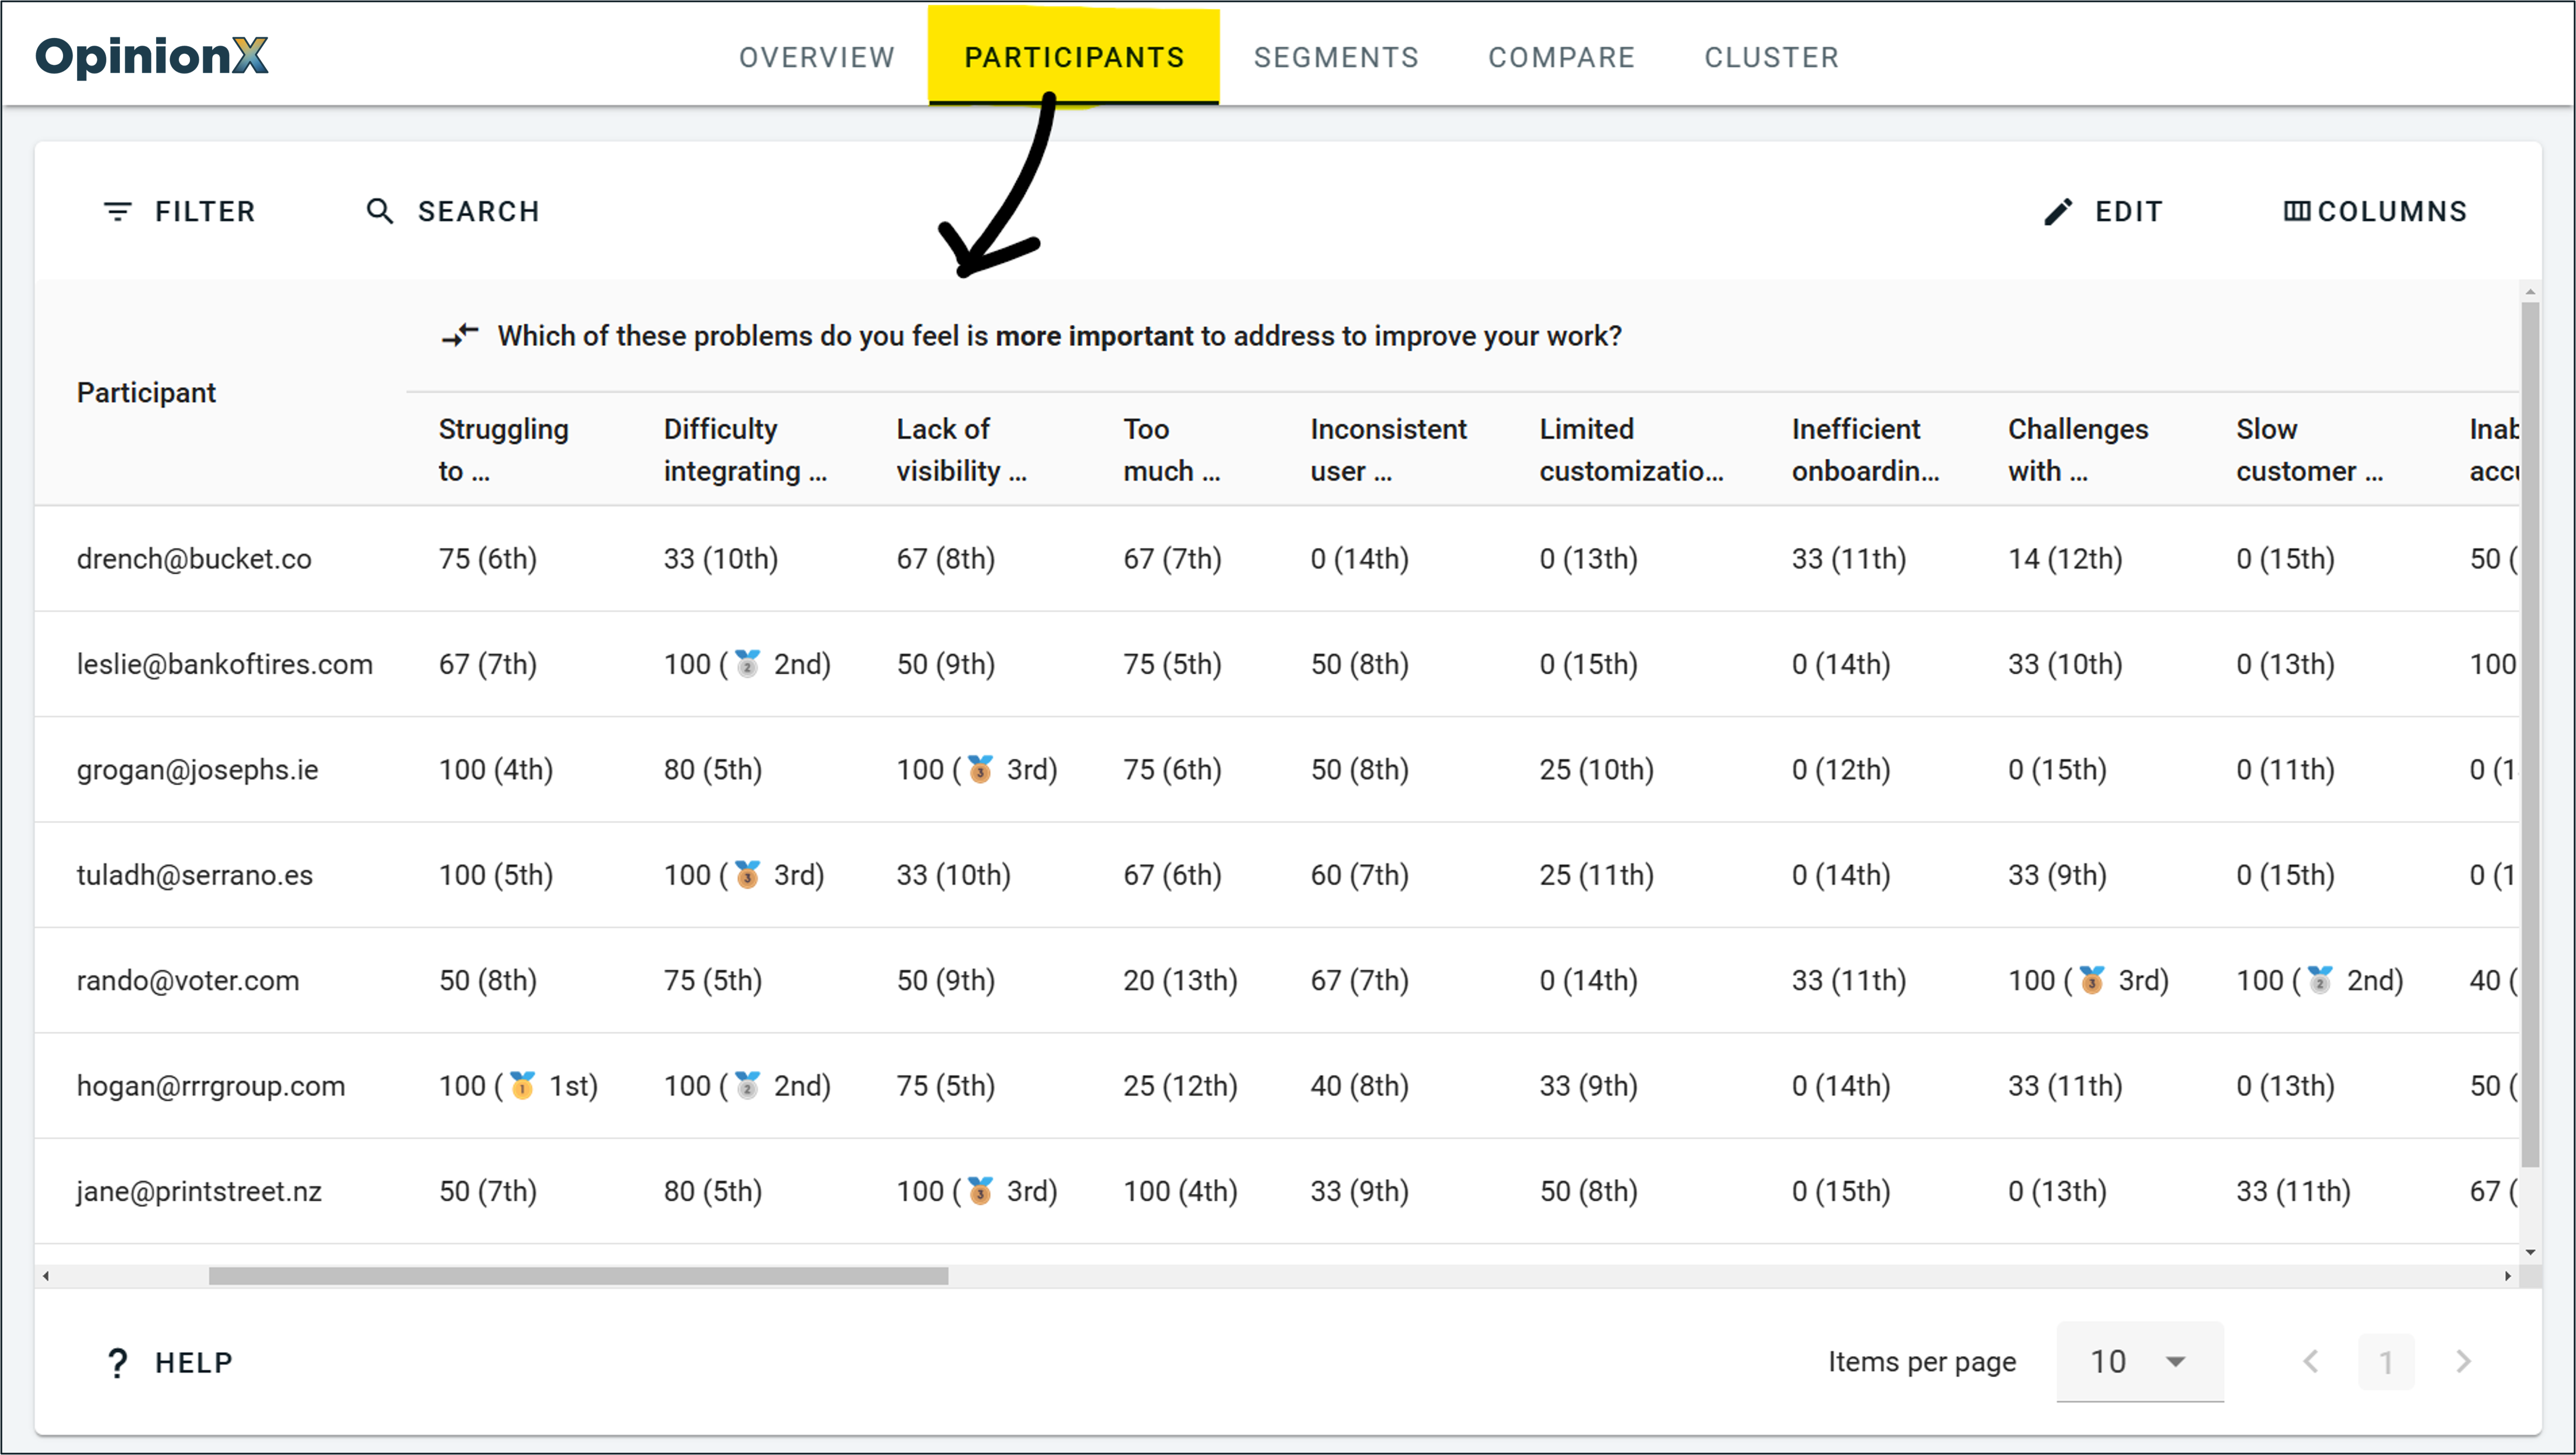Click the horizontal scrollbar thumb
2576x1455 pixels.
coord(578,1276)
